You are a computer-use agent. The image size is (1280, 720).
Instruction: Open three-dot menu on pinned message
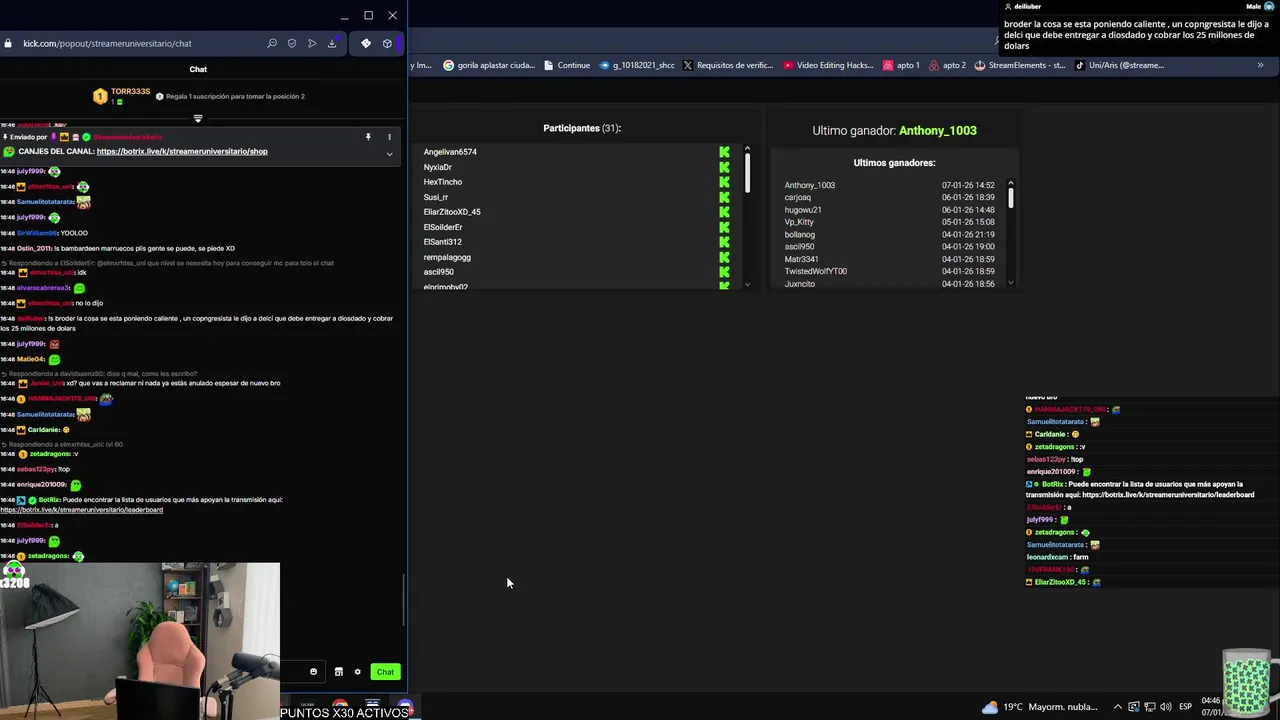click(389, 137)
